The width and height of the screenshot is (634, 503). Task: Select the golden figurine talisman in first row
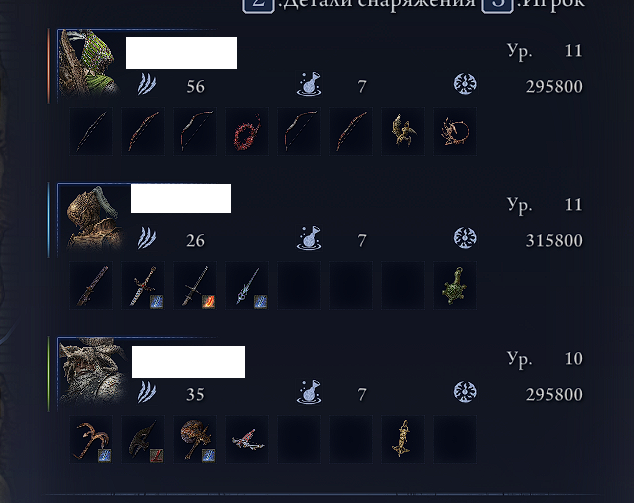point(403,131)
